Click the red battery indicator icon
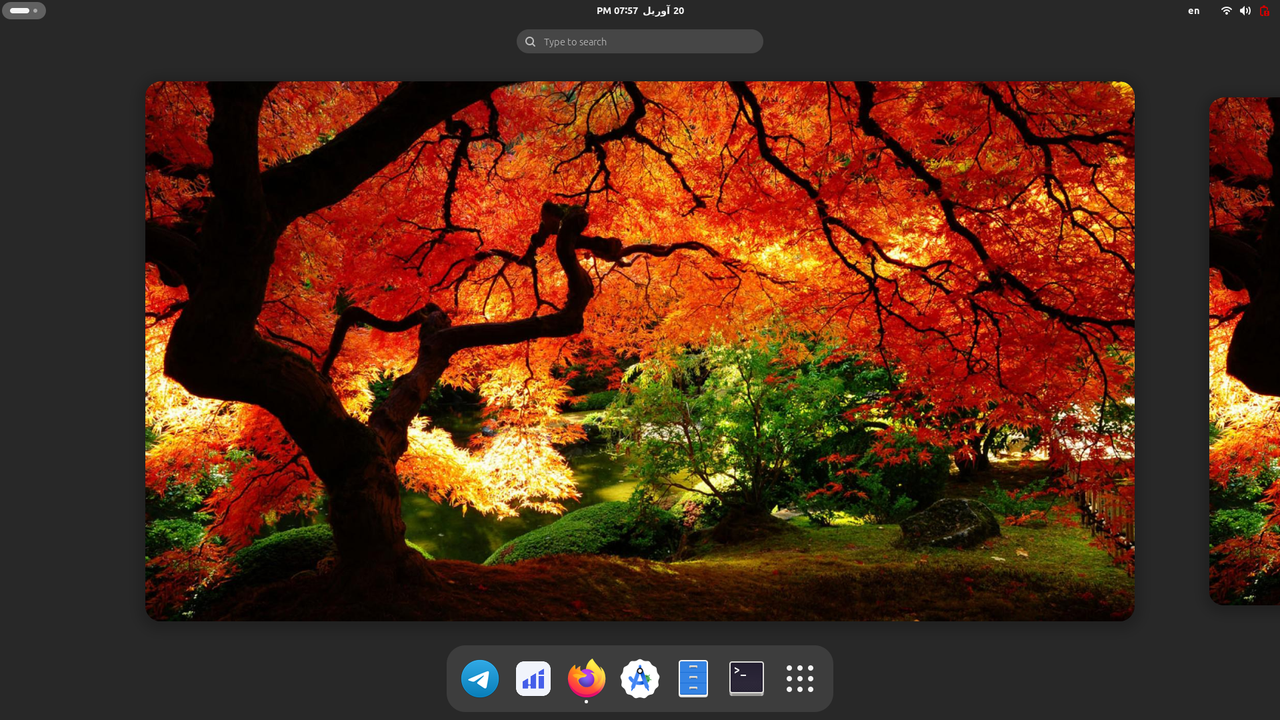This screenshot has height=720, width=1280. click(1264, 11)
